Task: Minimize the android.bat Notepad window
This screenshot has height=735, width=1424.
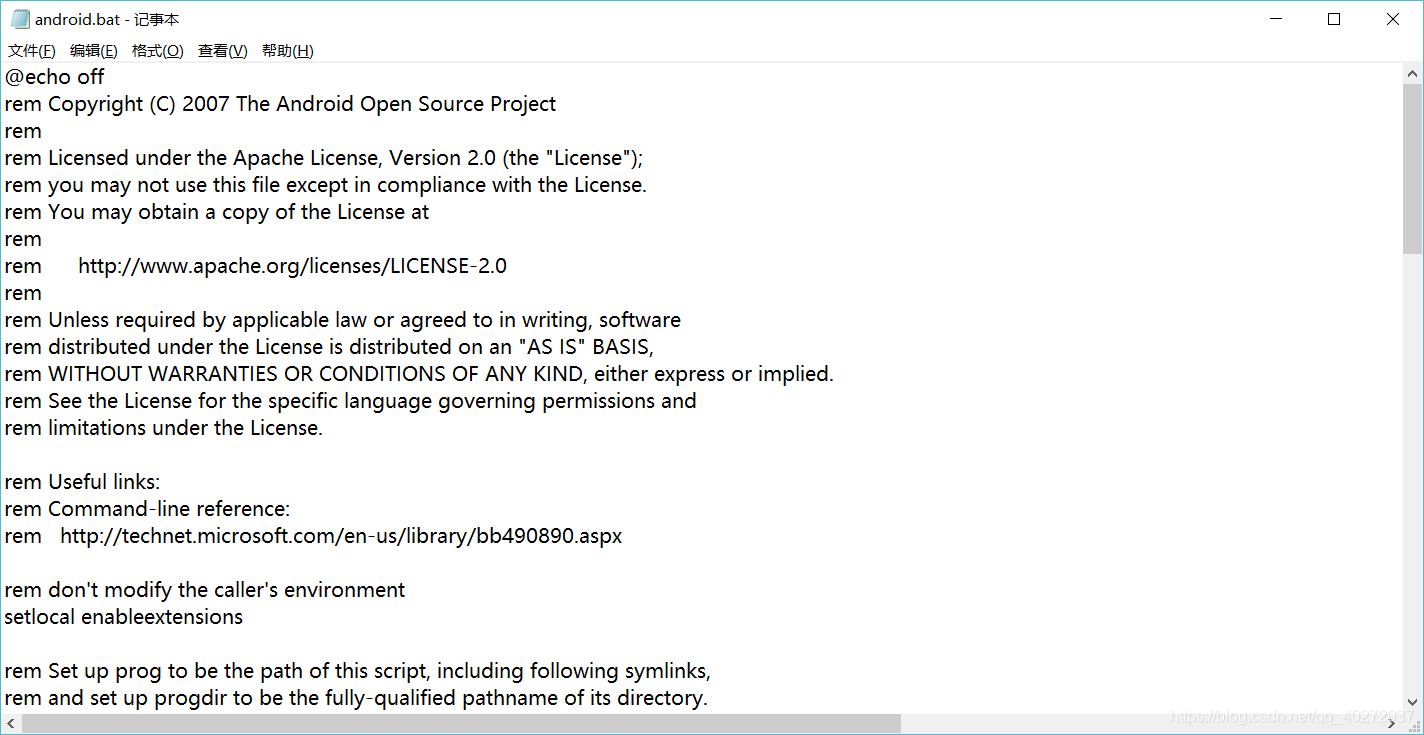Action: click(x=1275, y=19)
